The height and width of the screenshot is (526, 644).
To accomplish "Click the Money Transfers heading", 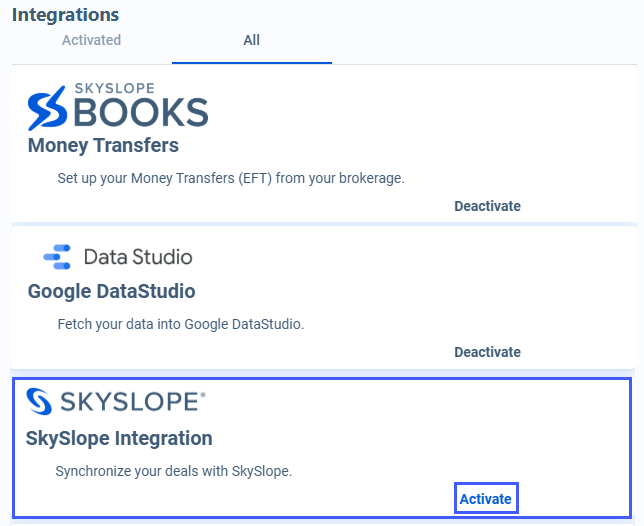I will (x=103, y=145).
